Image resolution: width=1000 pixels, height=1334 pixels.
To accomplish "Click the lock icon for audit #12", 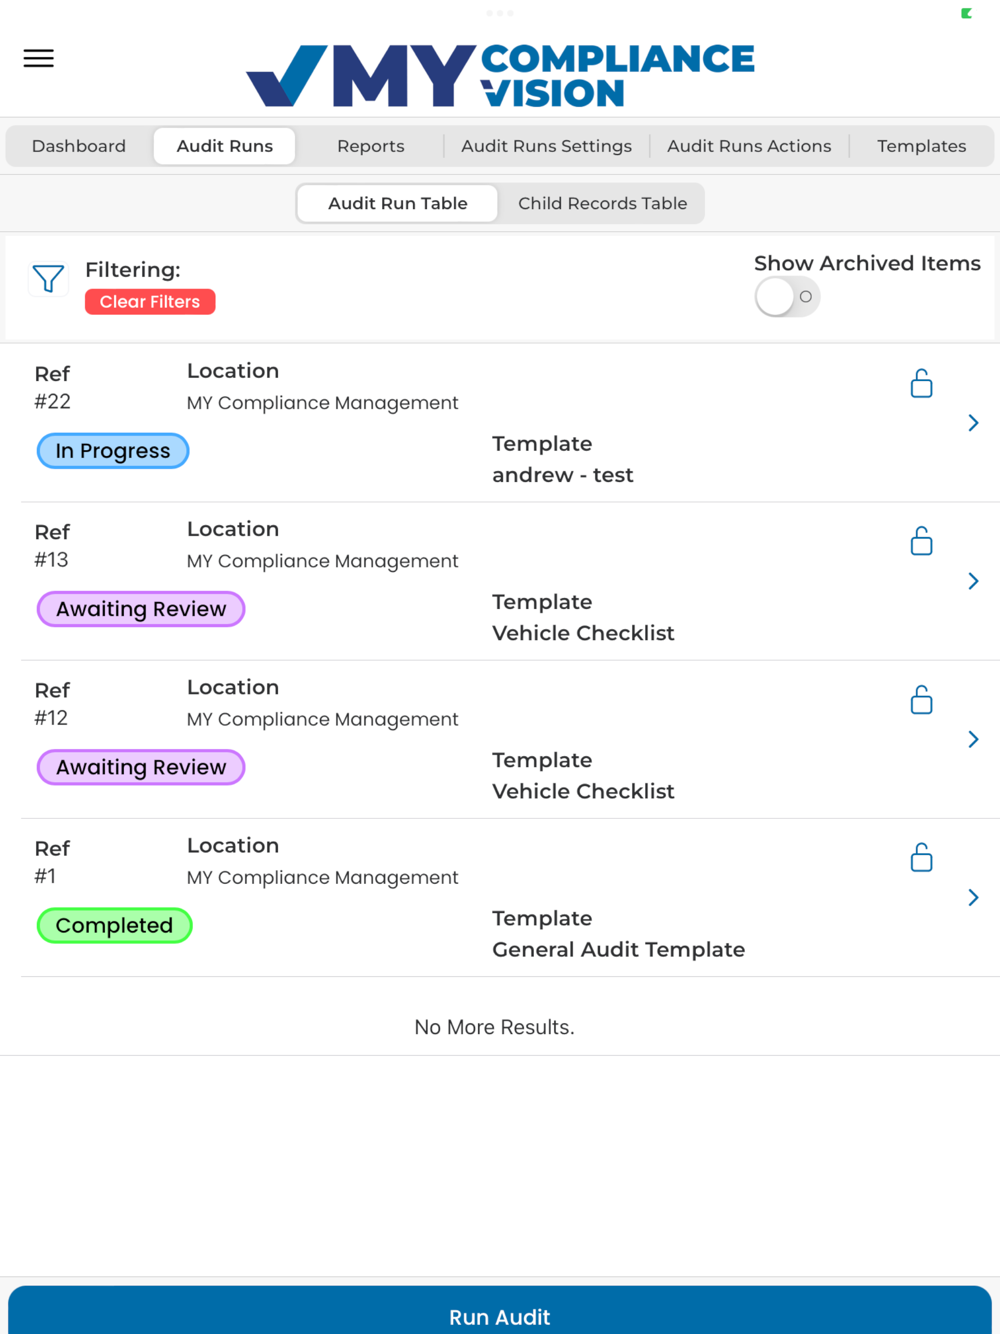I will [921, 700].
